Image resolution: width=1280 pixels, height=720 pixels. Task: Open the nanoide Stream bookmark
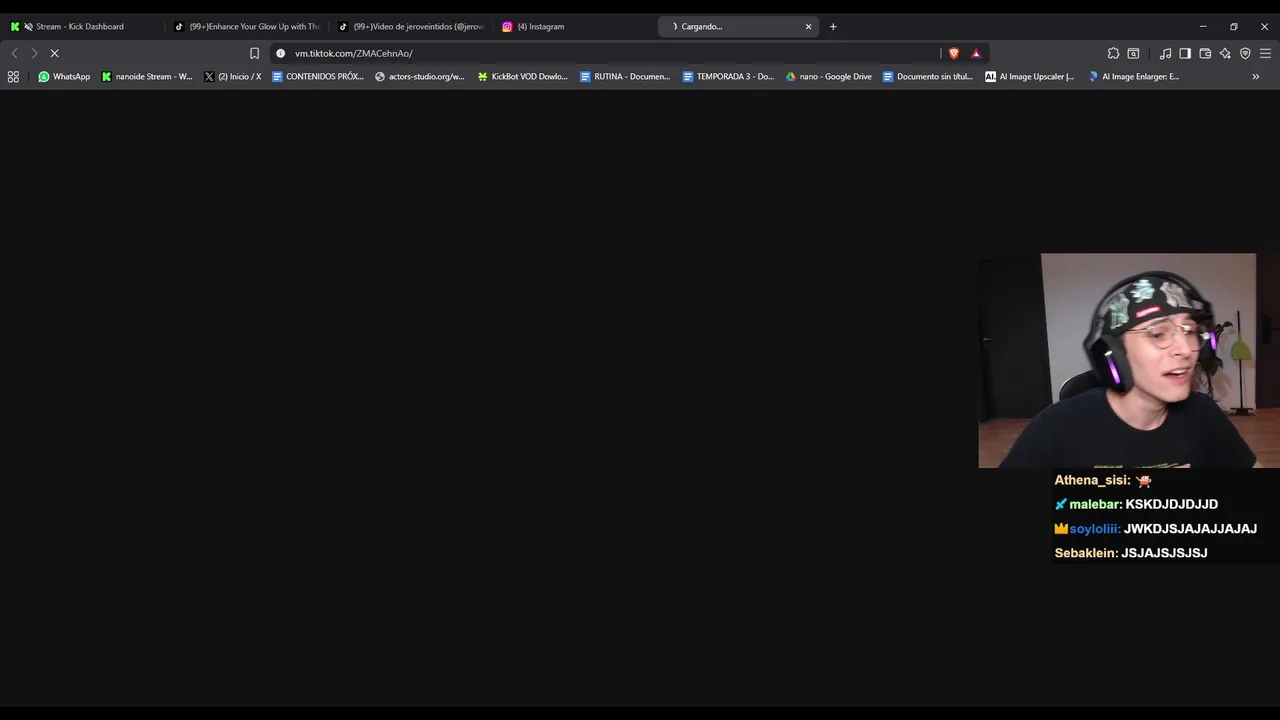pyautogui.click(x=147, y=76)
